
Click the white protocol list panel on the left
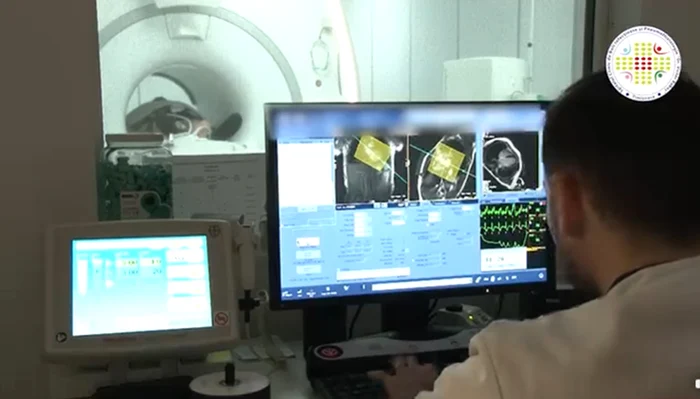(x=306, y=173)
